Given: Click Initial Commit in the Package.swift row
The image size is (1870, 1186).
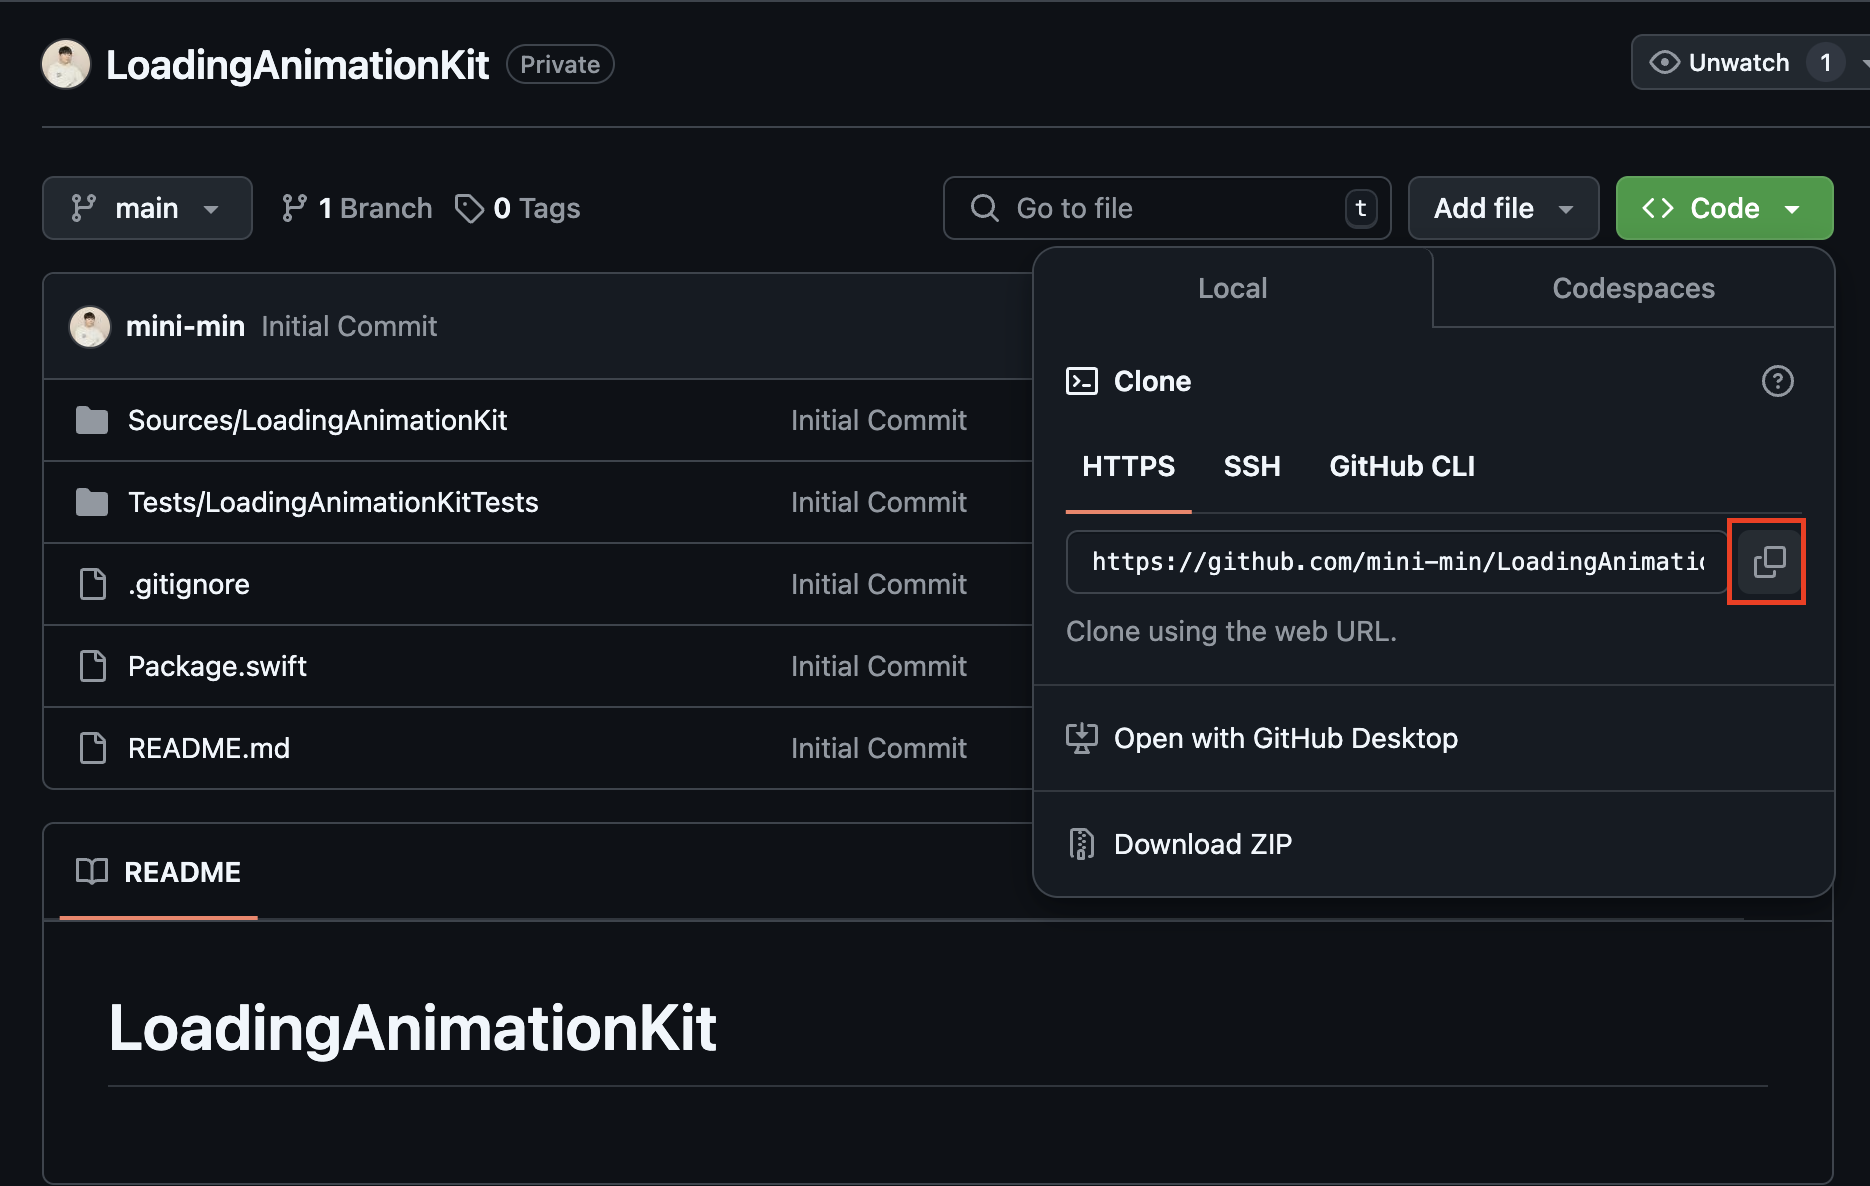Looking at the screenshot, I should (x=878, y=666).
